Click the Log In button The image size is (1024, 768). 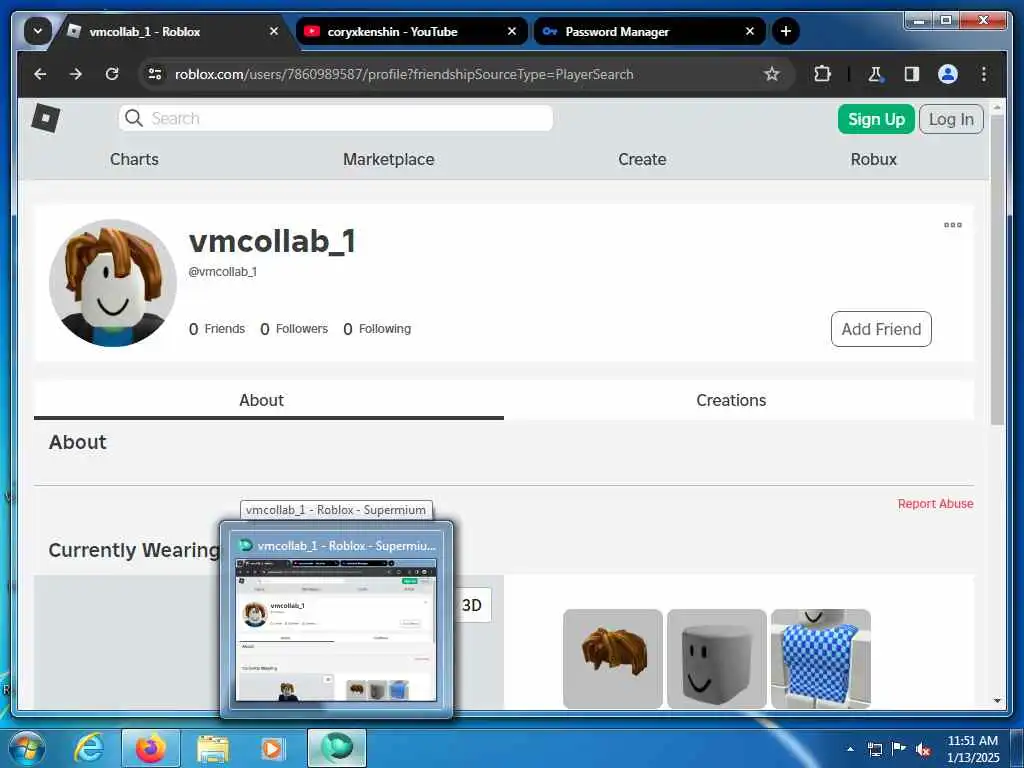click(951, 119)
